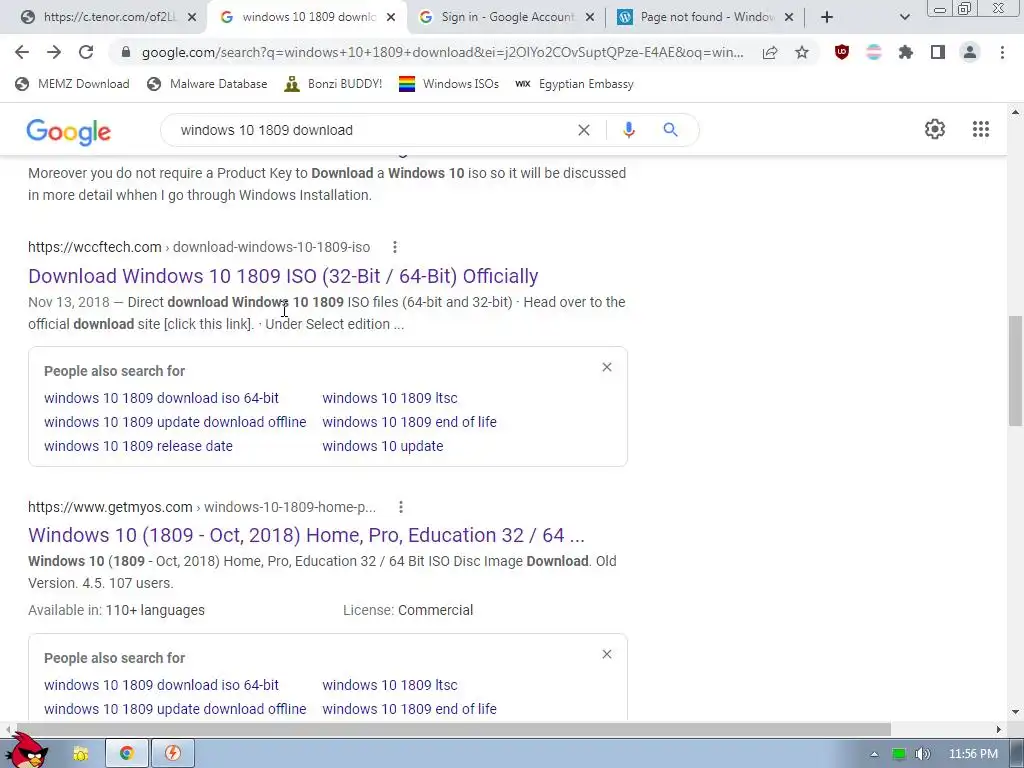Submit search with the magnifier icon
1024x768 pixels.
(x=670, y=130)
